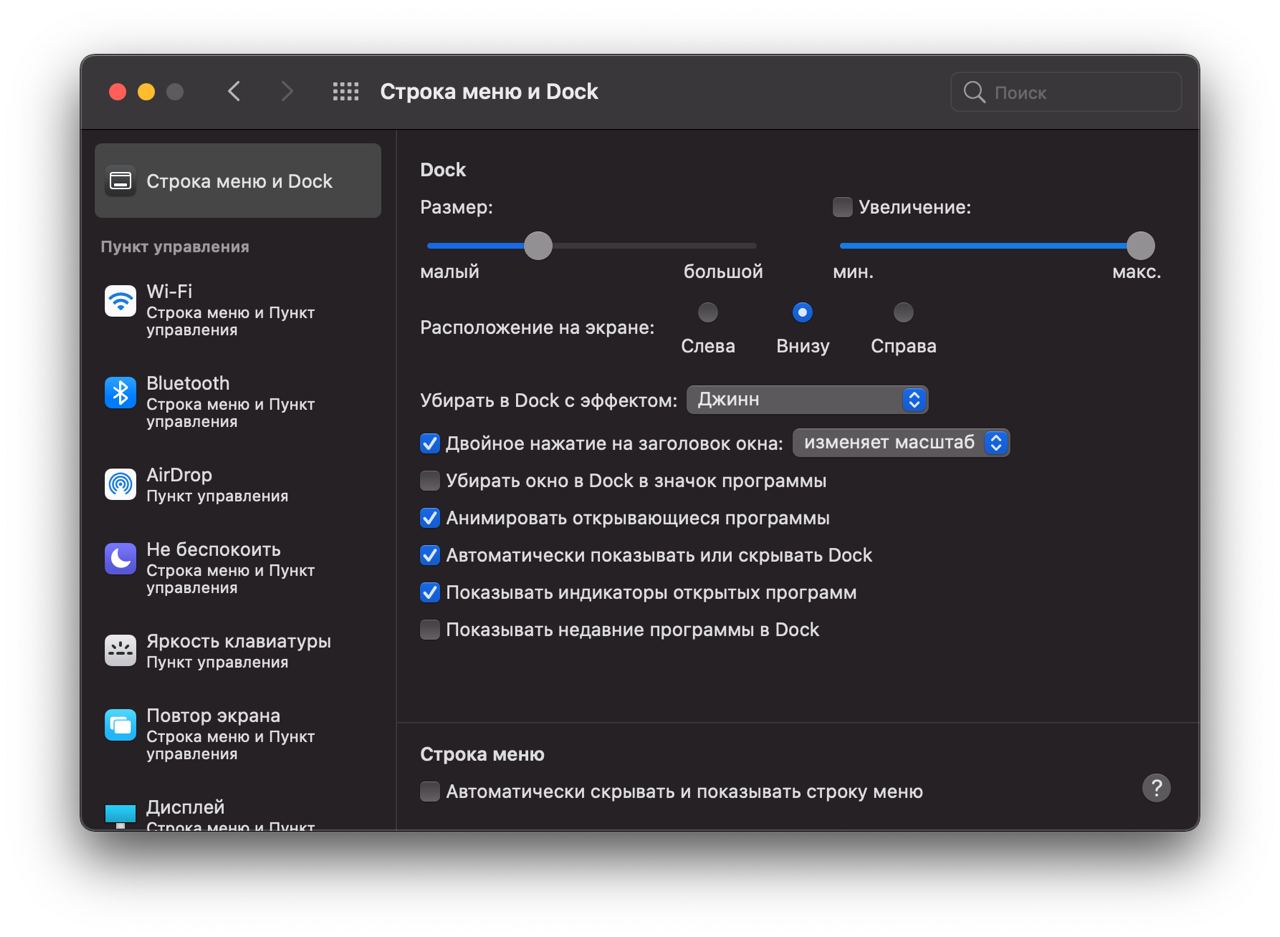Screen dimensions: 1280x937
Task: Click the большой label under size slider
Action: 723,272
